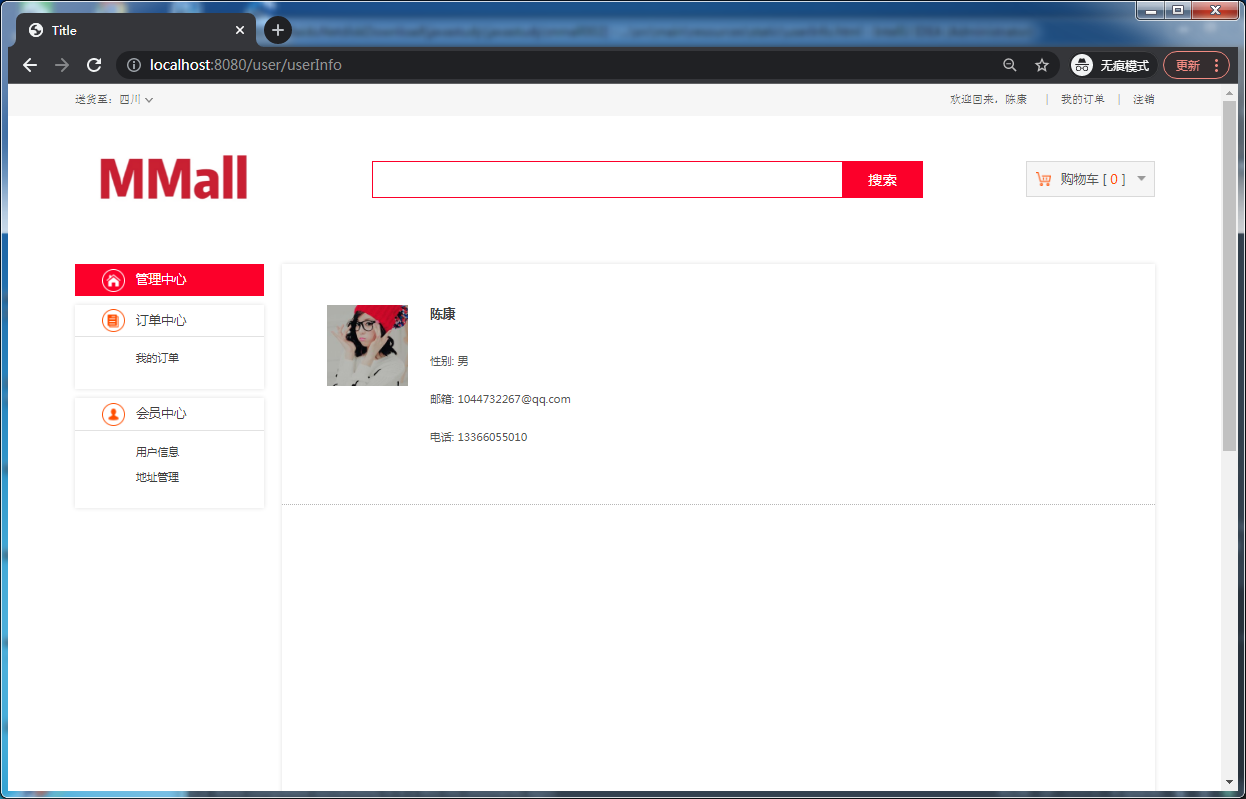Click the user avatar photo
Screen dimensions: 1246x799
tap(367, 345)
